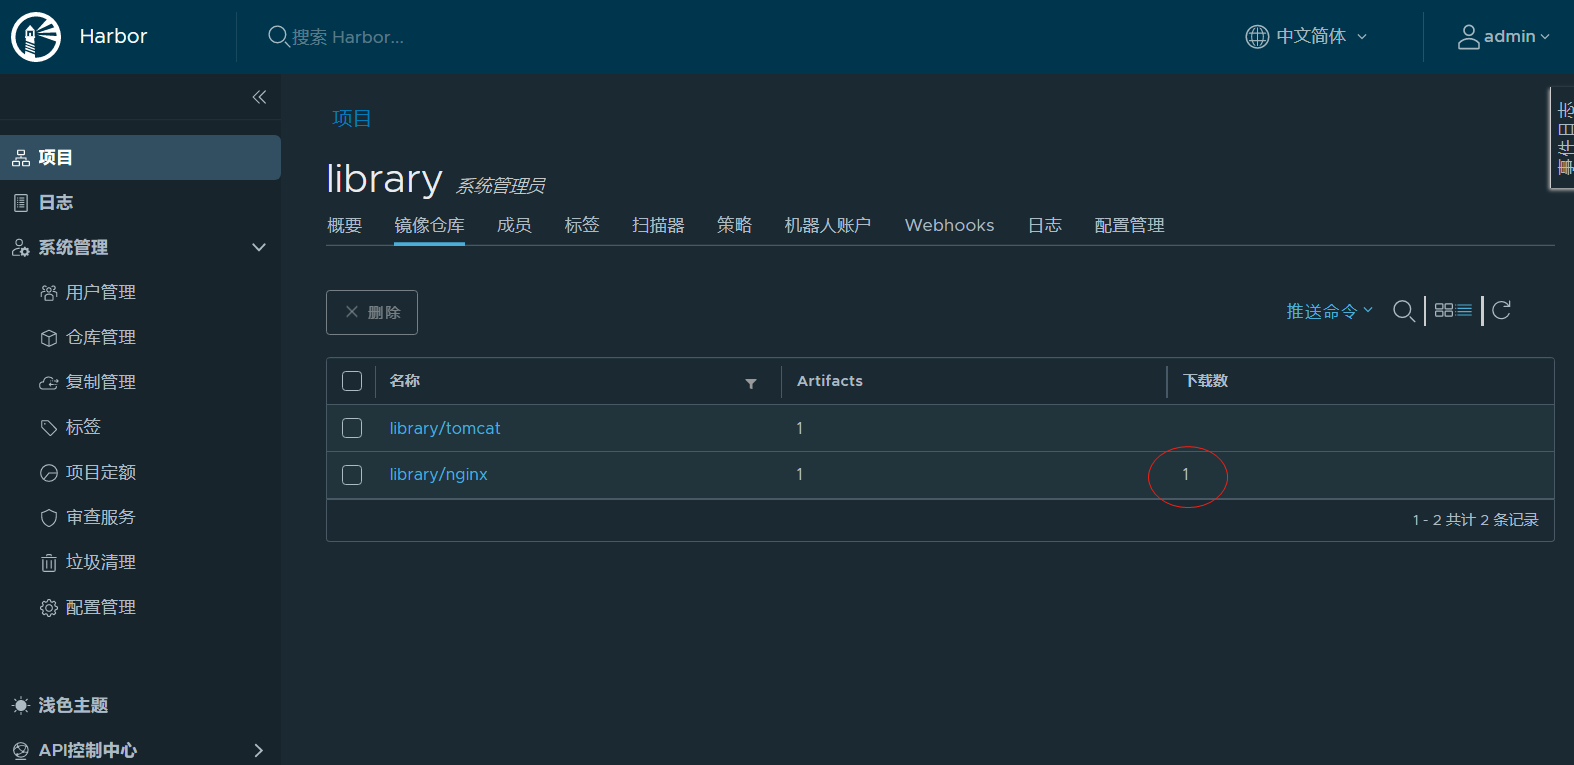Click the 1 - 2 共计 2 条记录 pagination text
Viewport: 1574px width, 765px height.
pyautogui.click(x=1476, y=520)
